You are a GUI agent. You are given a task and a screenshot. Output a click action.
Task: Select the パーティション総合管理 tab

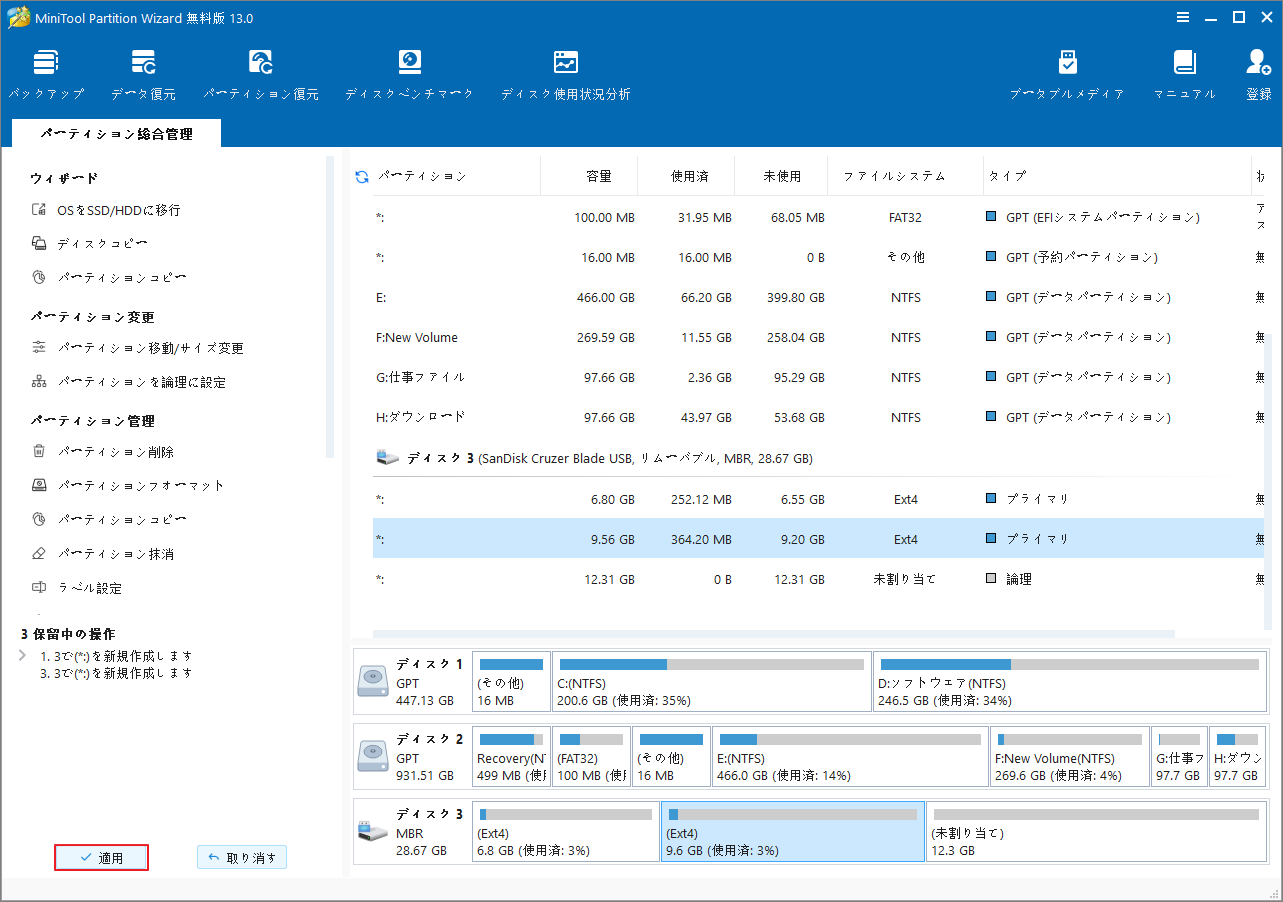[116, 132]
